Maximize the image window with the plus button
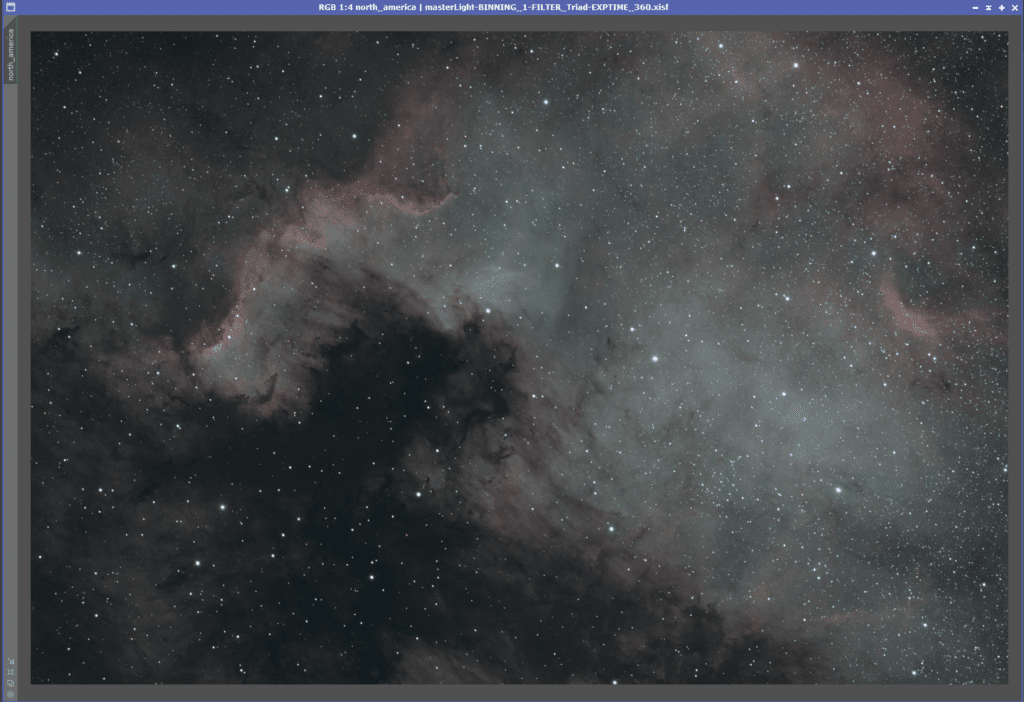The image size is (1024, 702). point(1002,7)
